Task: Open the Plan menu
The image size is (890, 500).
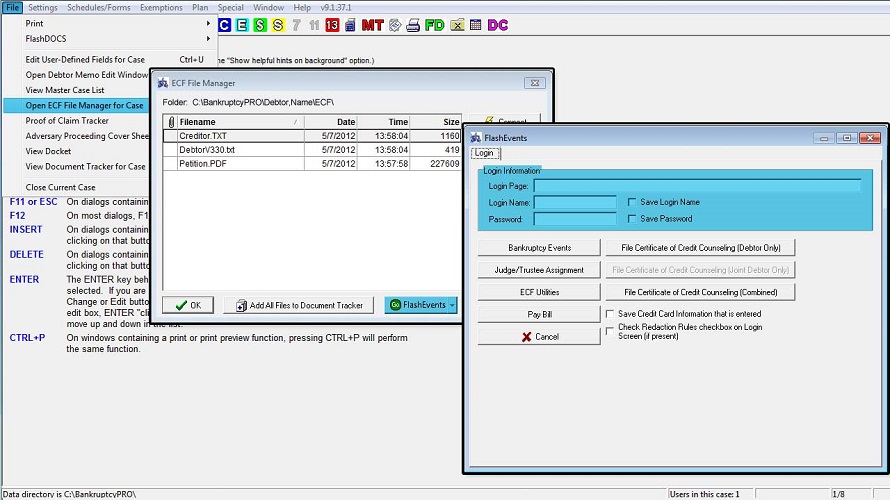Action: [x=200, y=7]
